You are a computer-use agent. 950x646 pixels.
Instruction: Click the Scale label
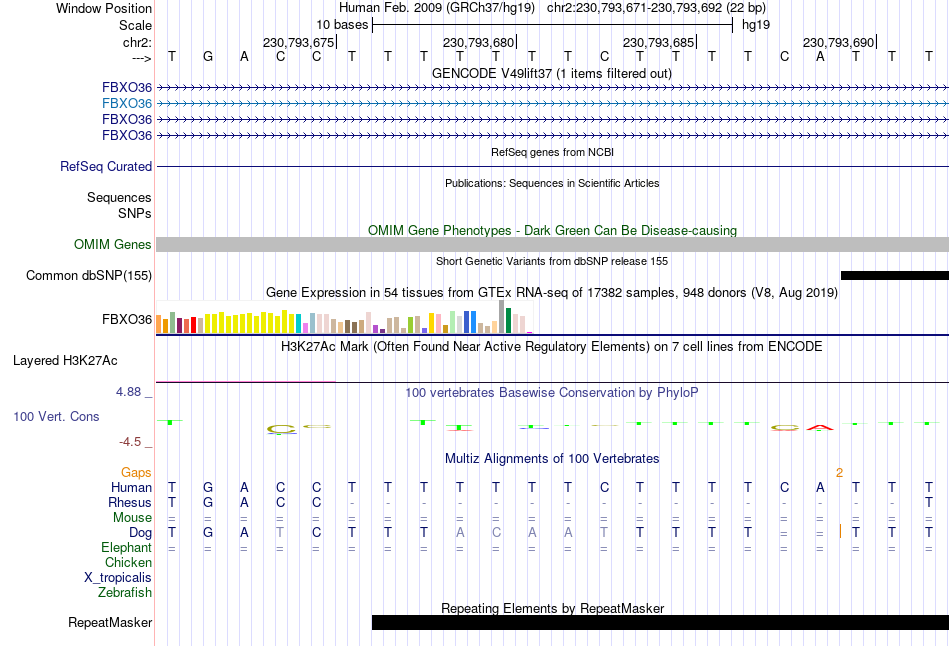point(135,25)
